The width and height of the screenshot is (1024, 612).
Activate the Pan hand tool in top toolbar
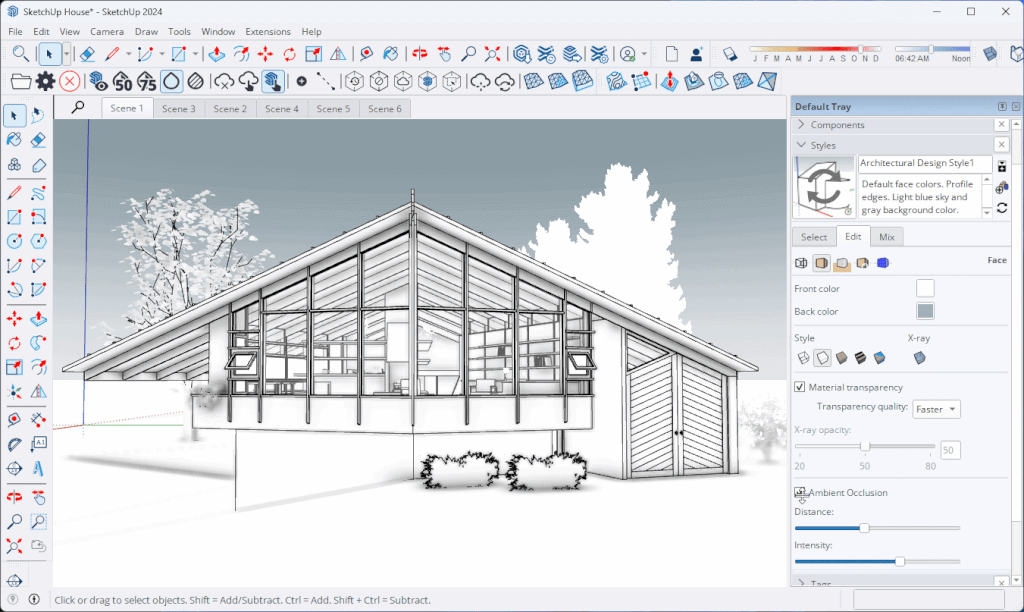444,54
